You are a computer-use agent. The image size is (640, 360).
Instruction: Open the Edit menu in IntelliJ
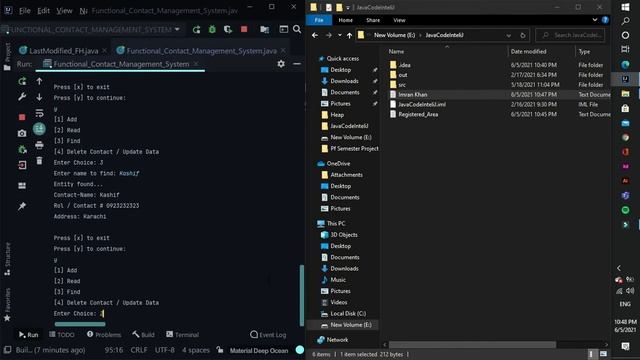pos(43,11)
